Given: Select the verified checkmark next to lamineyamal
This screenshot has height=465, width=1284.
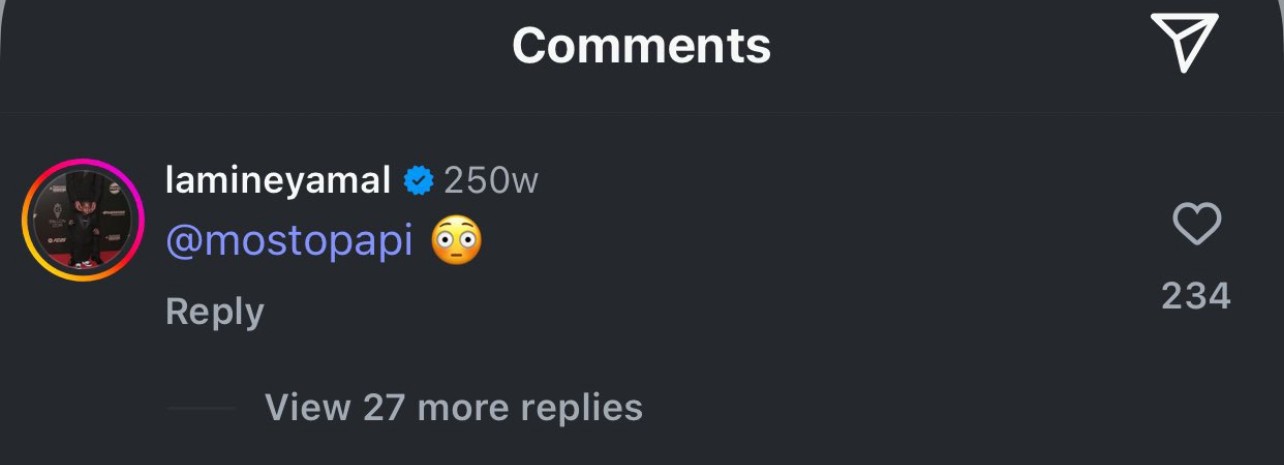Looking at the screenshot, I should tap(418, 181).
